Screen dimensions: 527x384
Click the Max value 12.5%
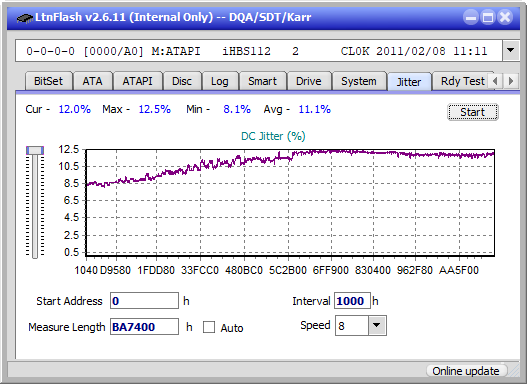(x=155, y=109)
